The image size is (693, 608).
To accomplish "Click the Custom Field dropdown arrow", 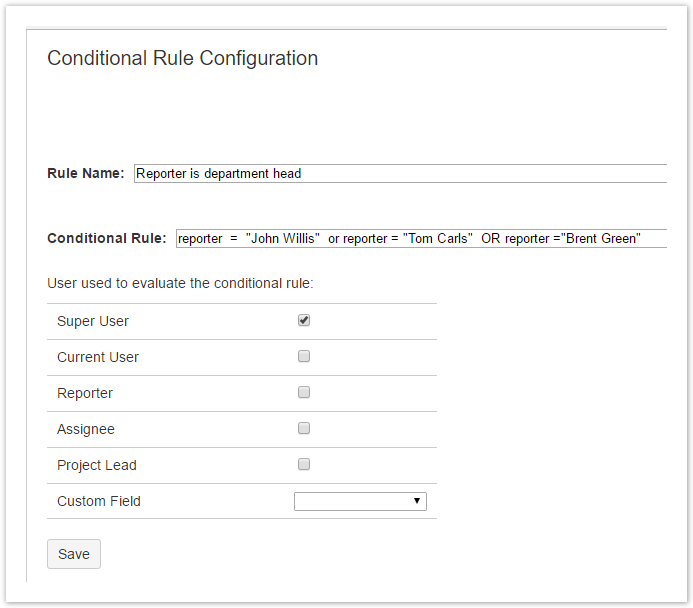I will point(417,501).
